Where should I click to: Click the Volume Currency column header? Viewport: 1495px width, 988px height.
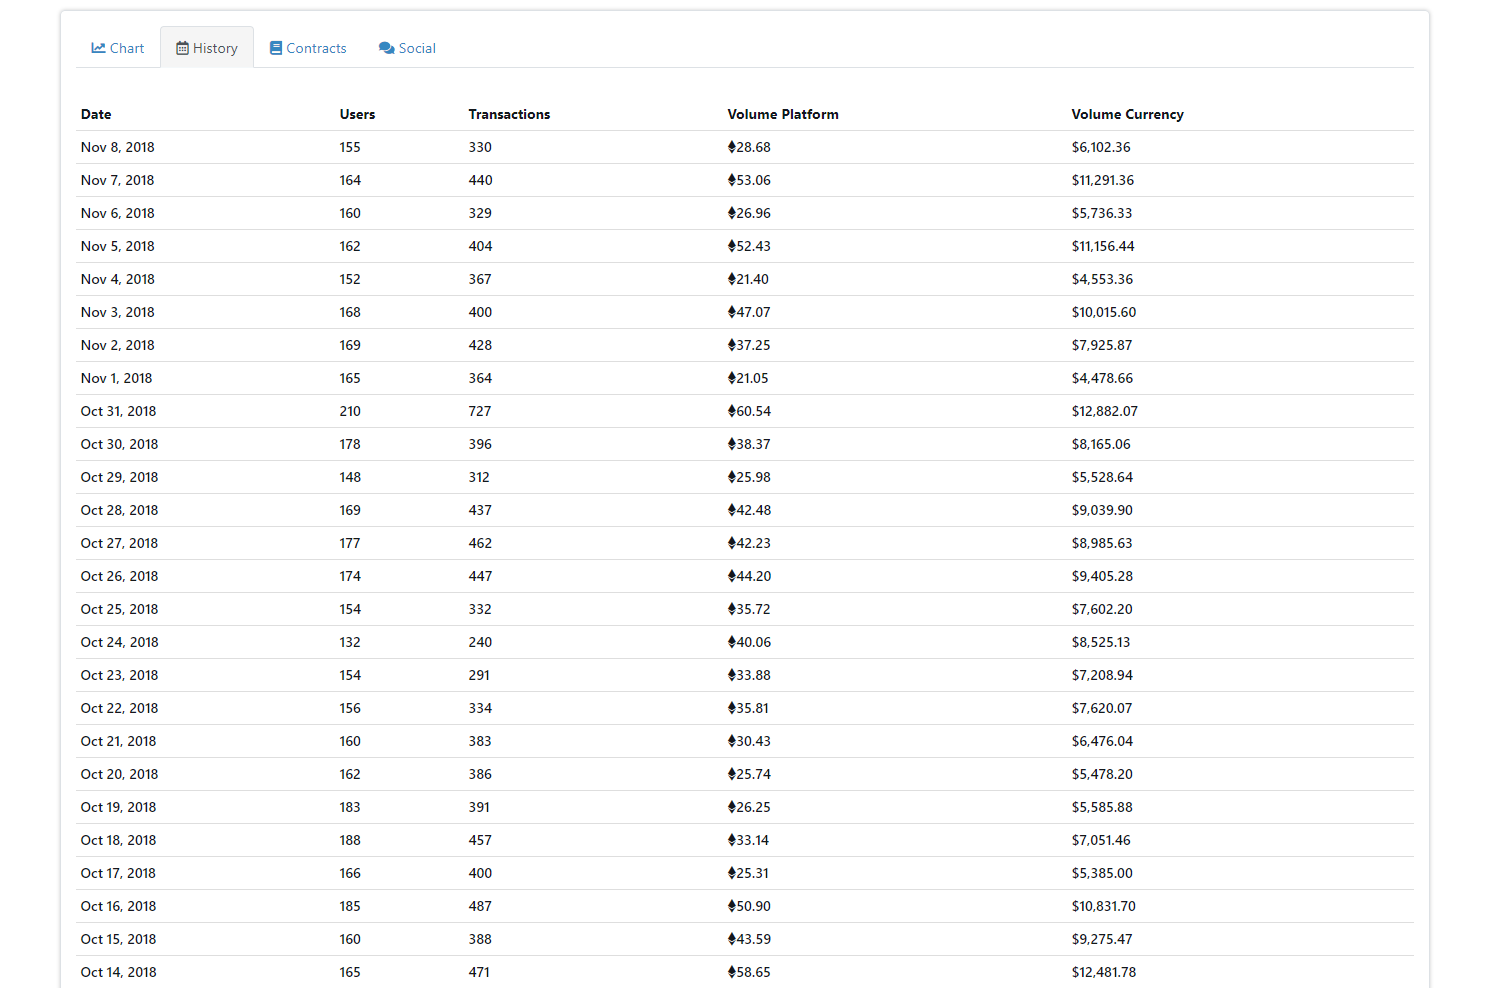(1127, 114)
